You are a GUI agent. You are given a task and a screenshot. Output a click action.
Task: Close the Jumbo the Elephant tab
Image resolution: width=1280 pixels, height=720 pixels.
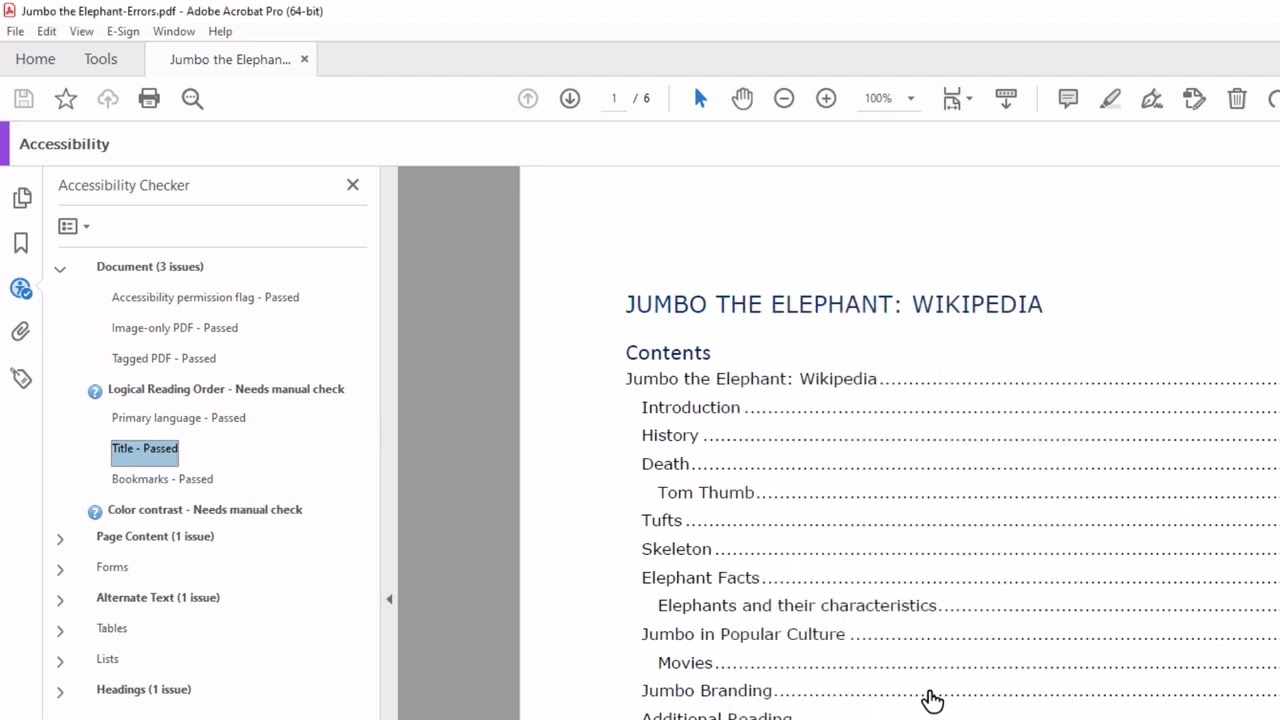coord(304,59)
